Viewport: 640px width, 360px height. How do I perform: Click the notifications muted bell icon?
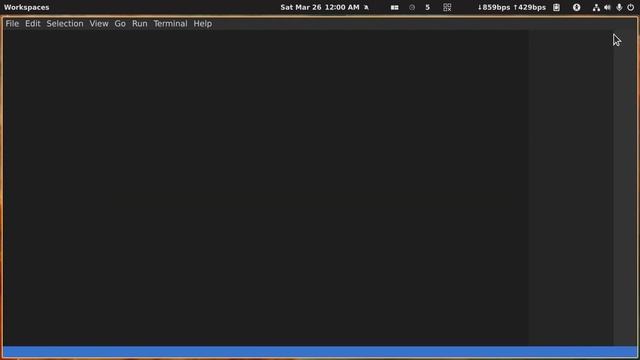click(366, 7)
